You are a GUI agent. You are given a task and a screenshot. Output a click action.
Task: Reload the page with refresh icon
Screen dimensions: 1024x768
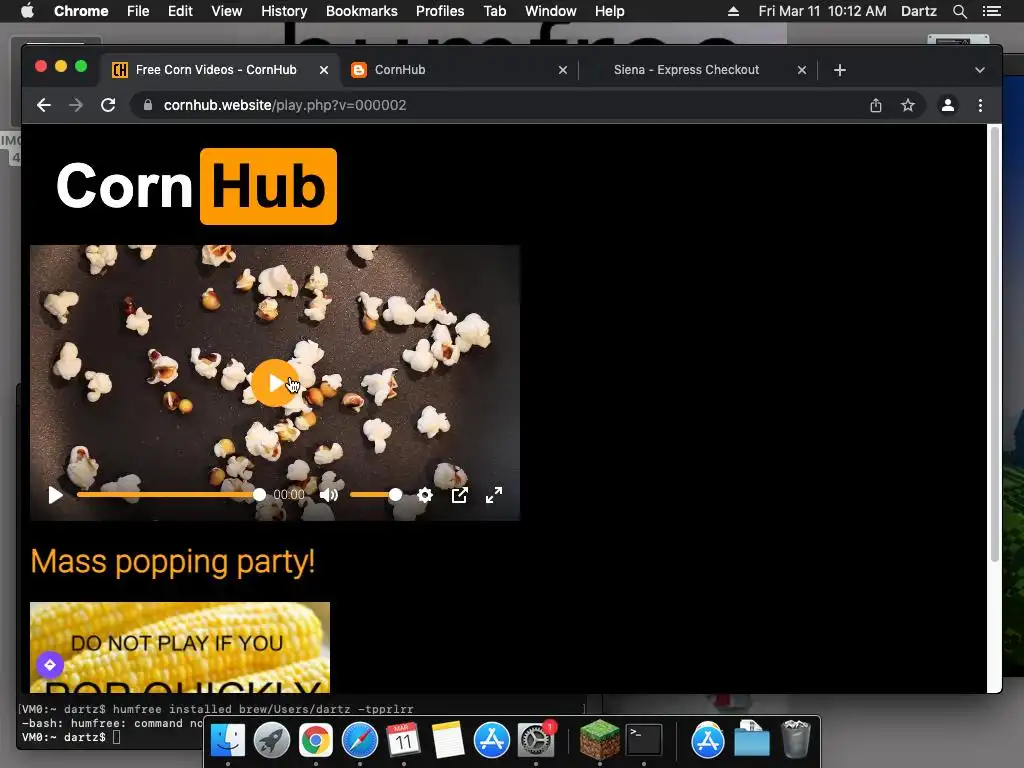pyautogui.click(x=108, y=105)
